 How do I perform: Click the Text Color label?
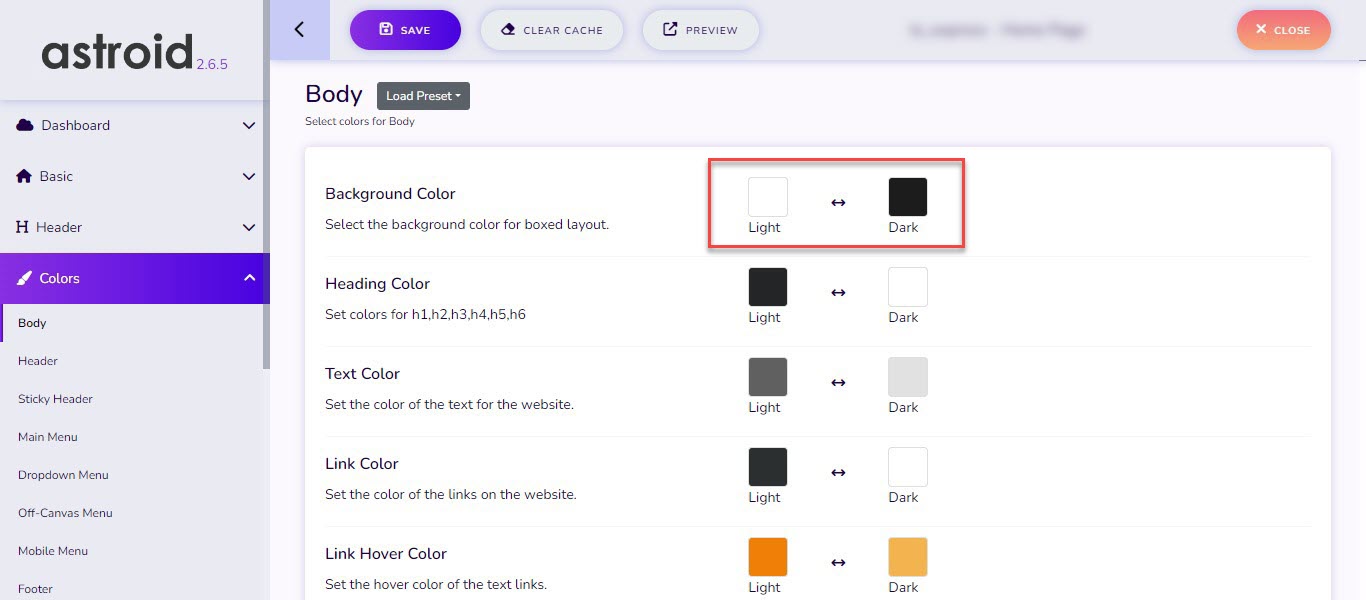pos(362,373)
